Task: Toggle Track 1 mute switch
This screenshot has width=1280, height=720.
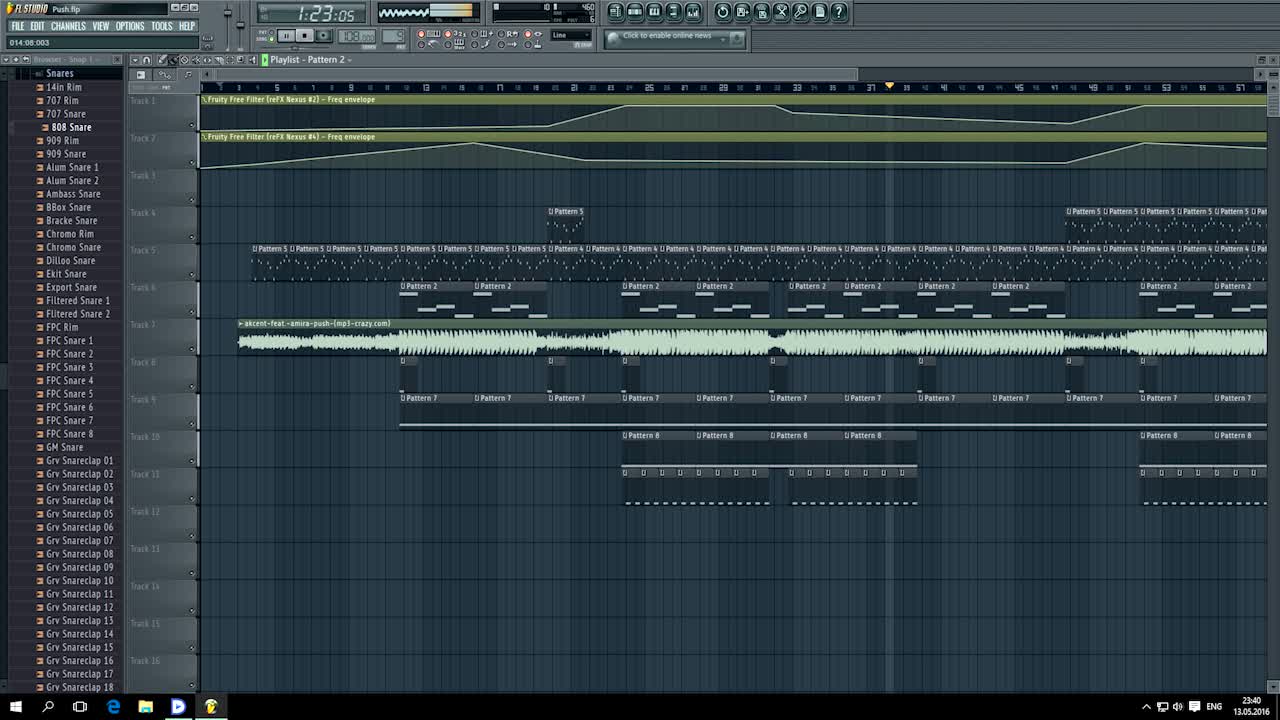Action: 191,125
